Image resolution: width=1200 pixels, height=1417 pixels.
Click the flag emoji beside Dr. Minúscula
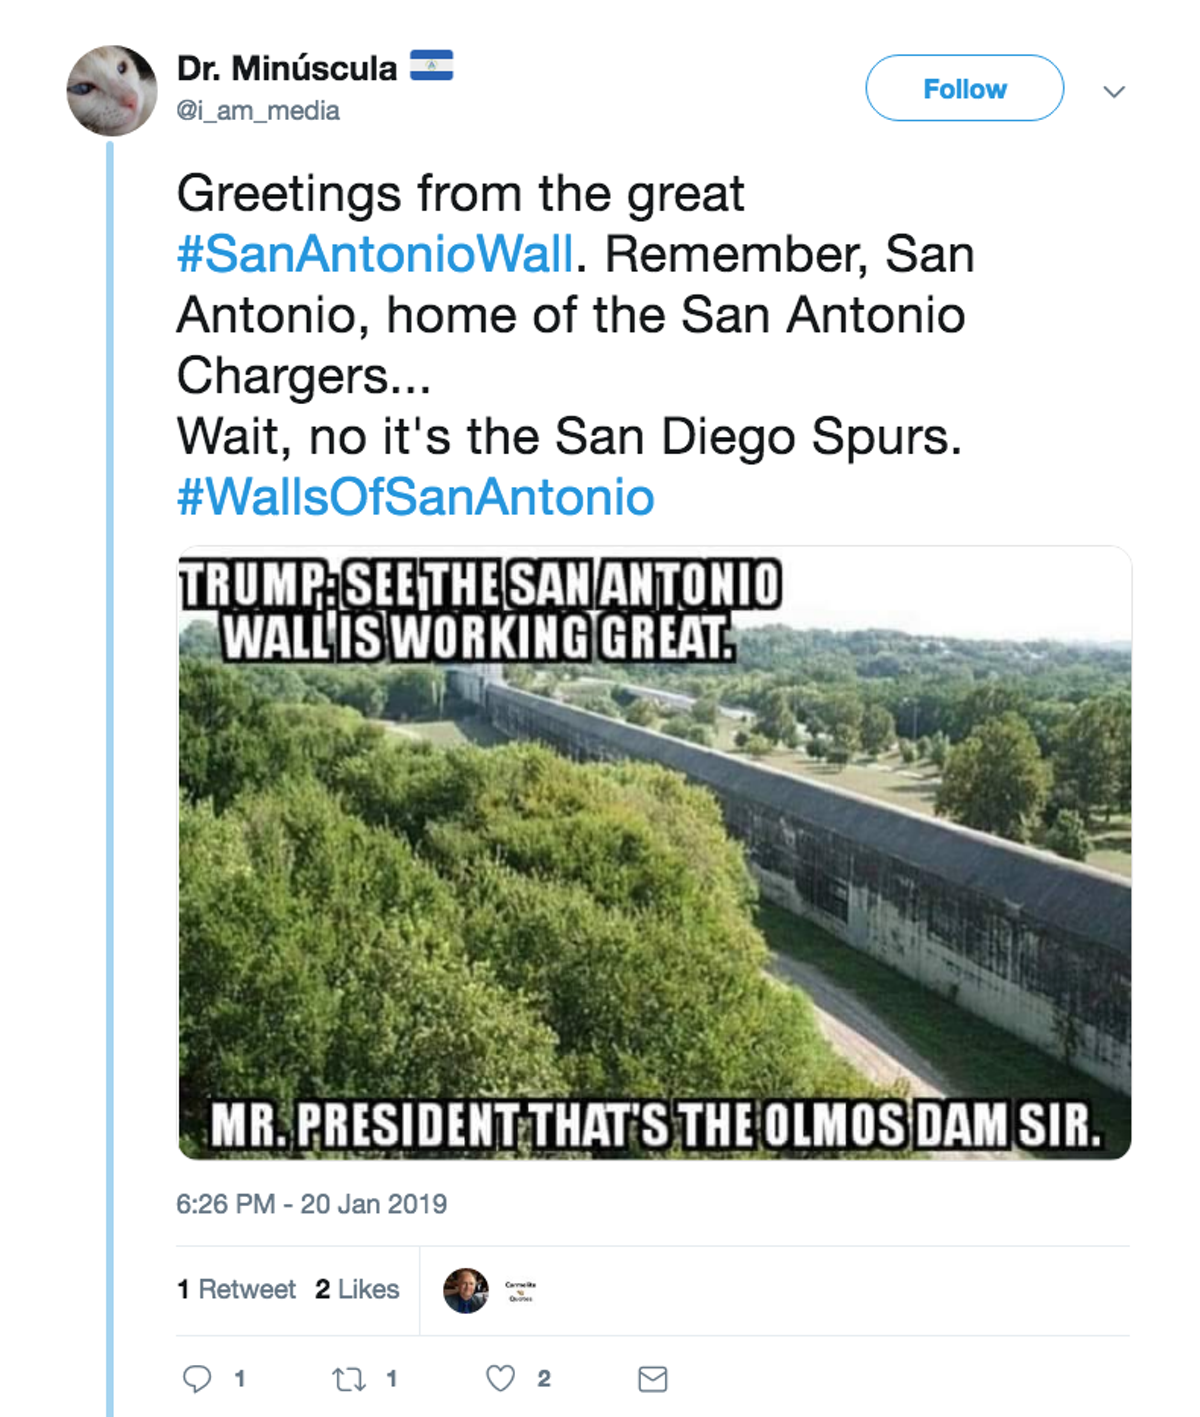click(x=431, y=66)
